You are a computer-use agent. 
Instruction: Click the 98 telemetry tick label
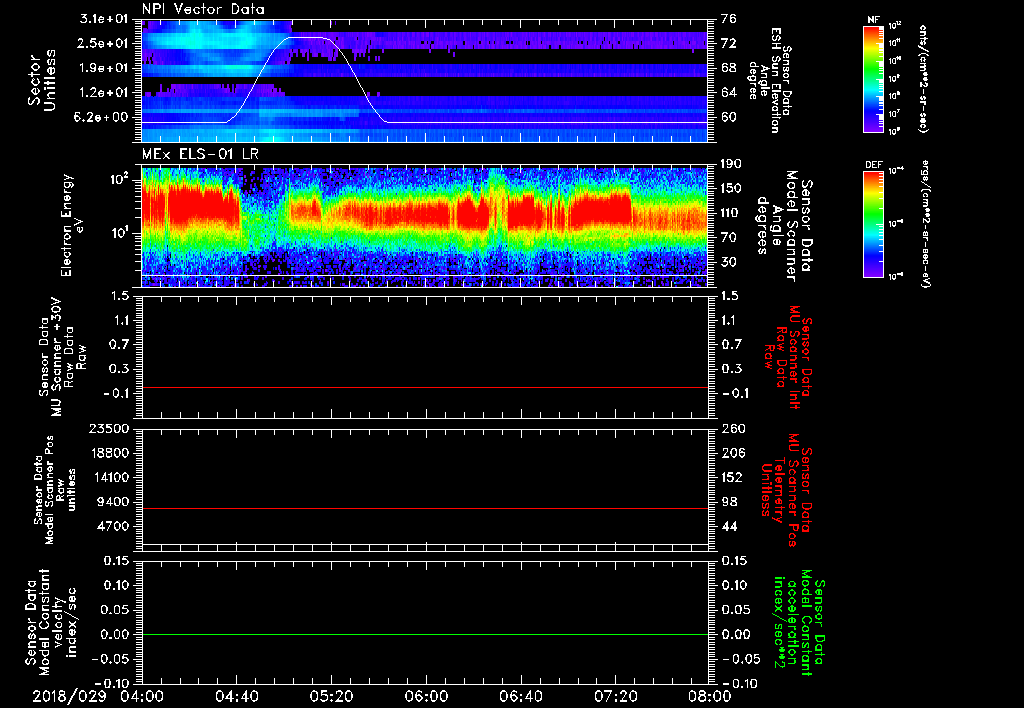[729, 502]
